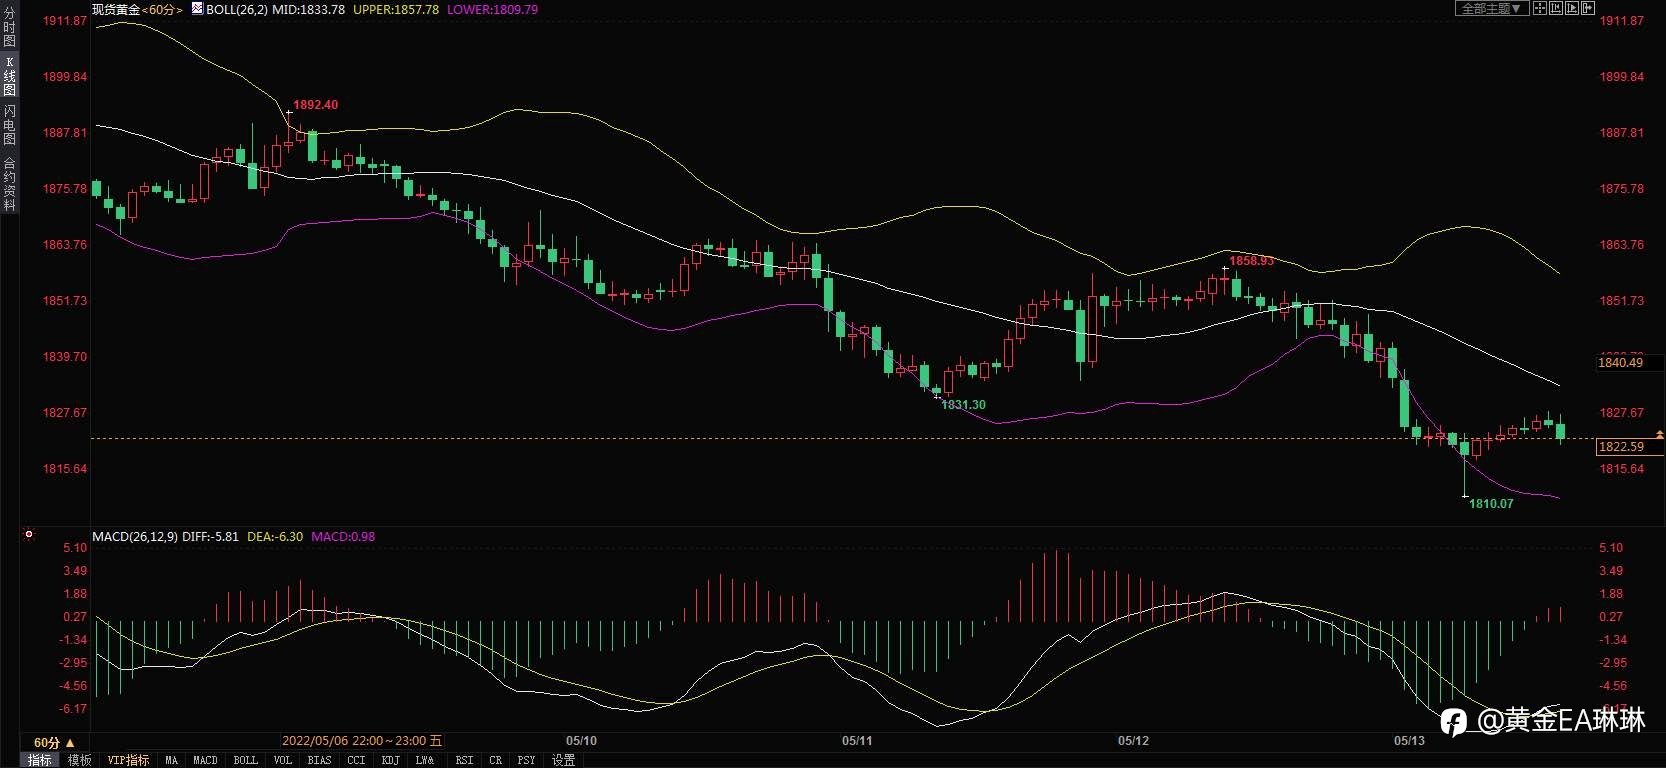Click the 05/12 date marker

pyautogui.click(x=1133, y=741)
